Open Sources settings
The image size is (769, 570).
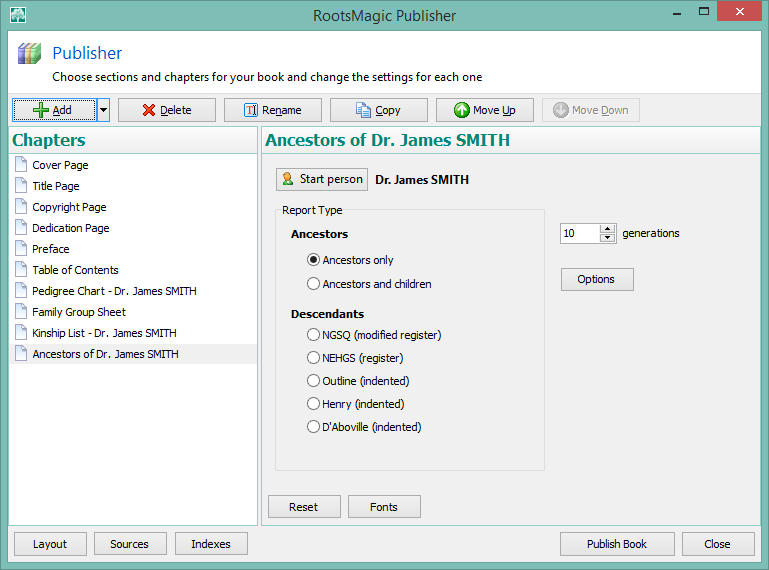point(130,544)
